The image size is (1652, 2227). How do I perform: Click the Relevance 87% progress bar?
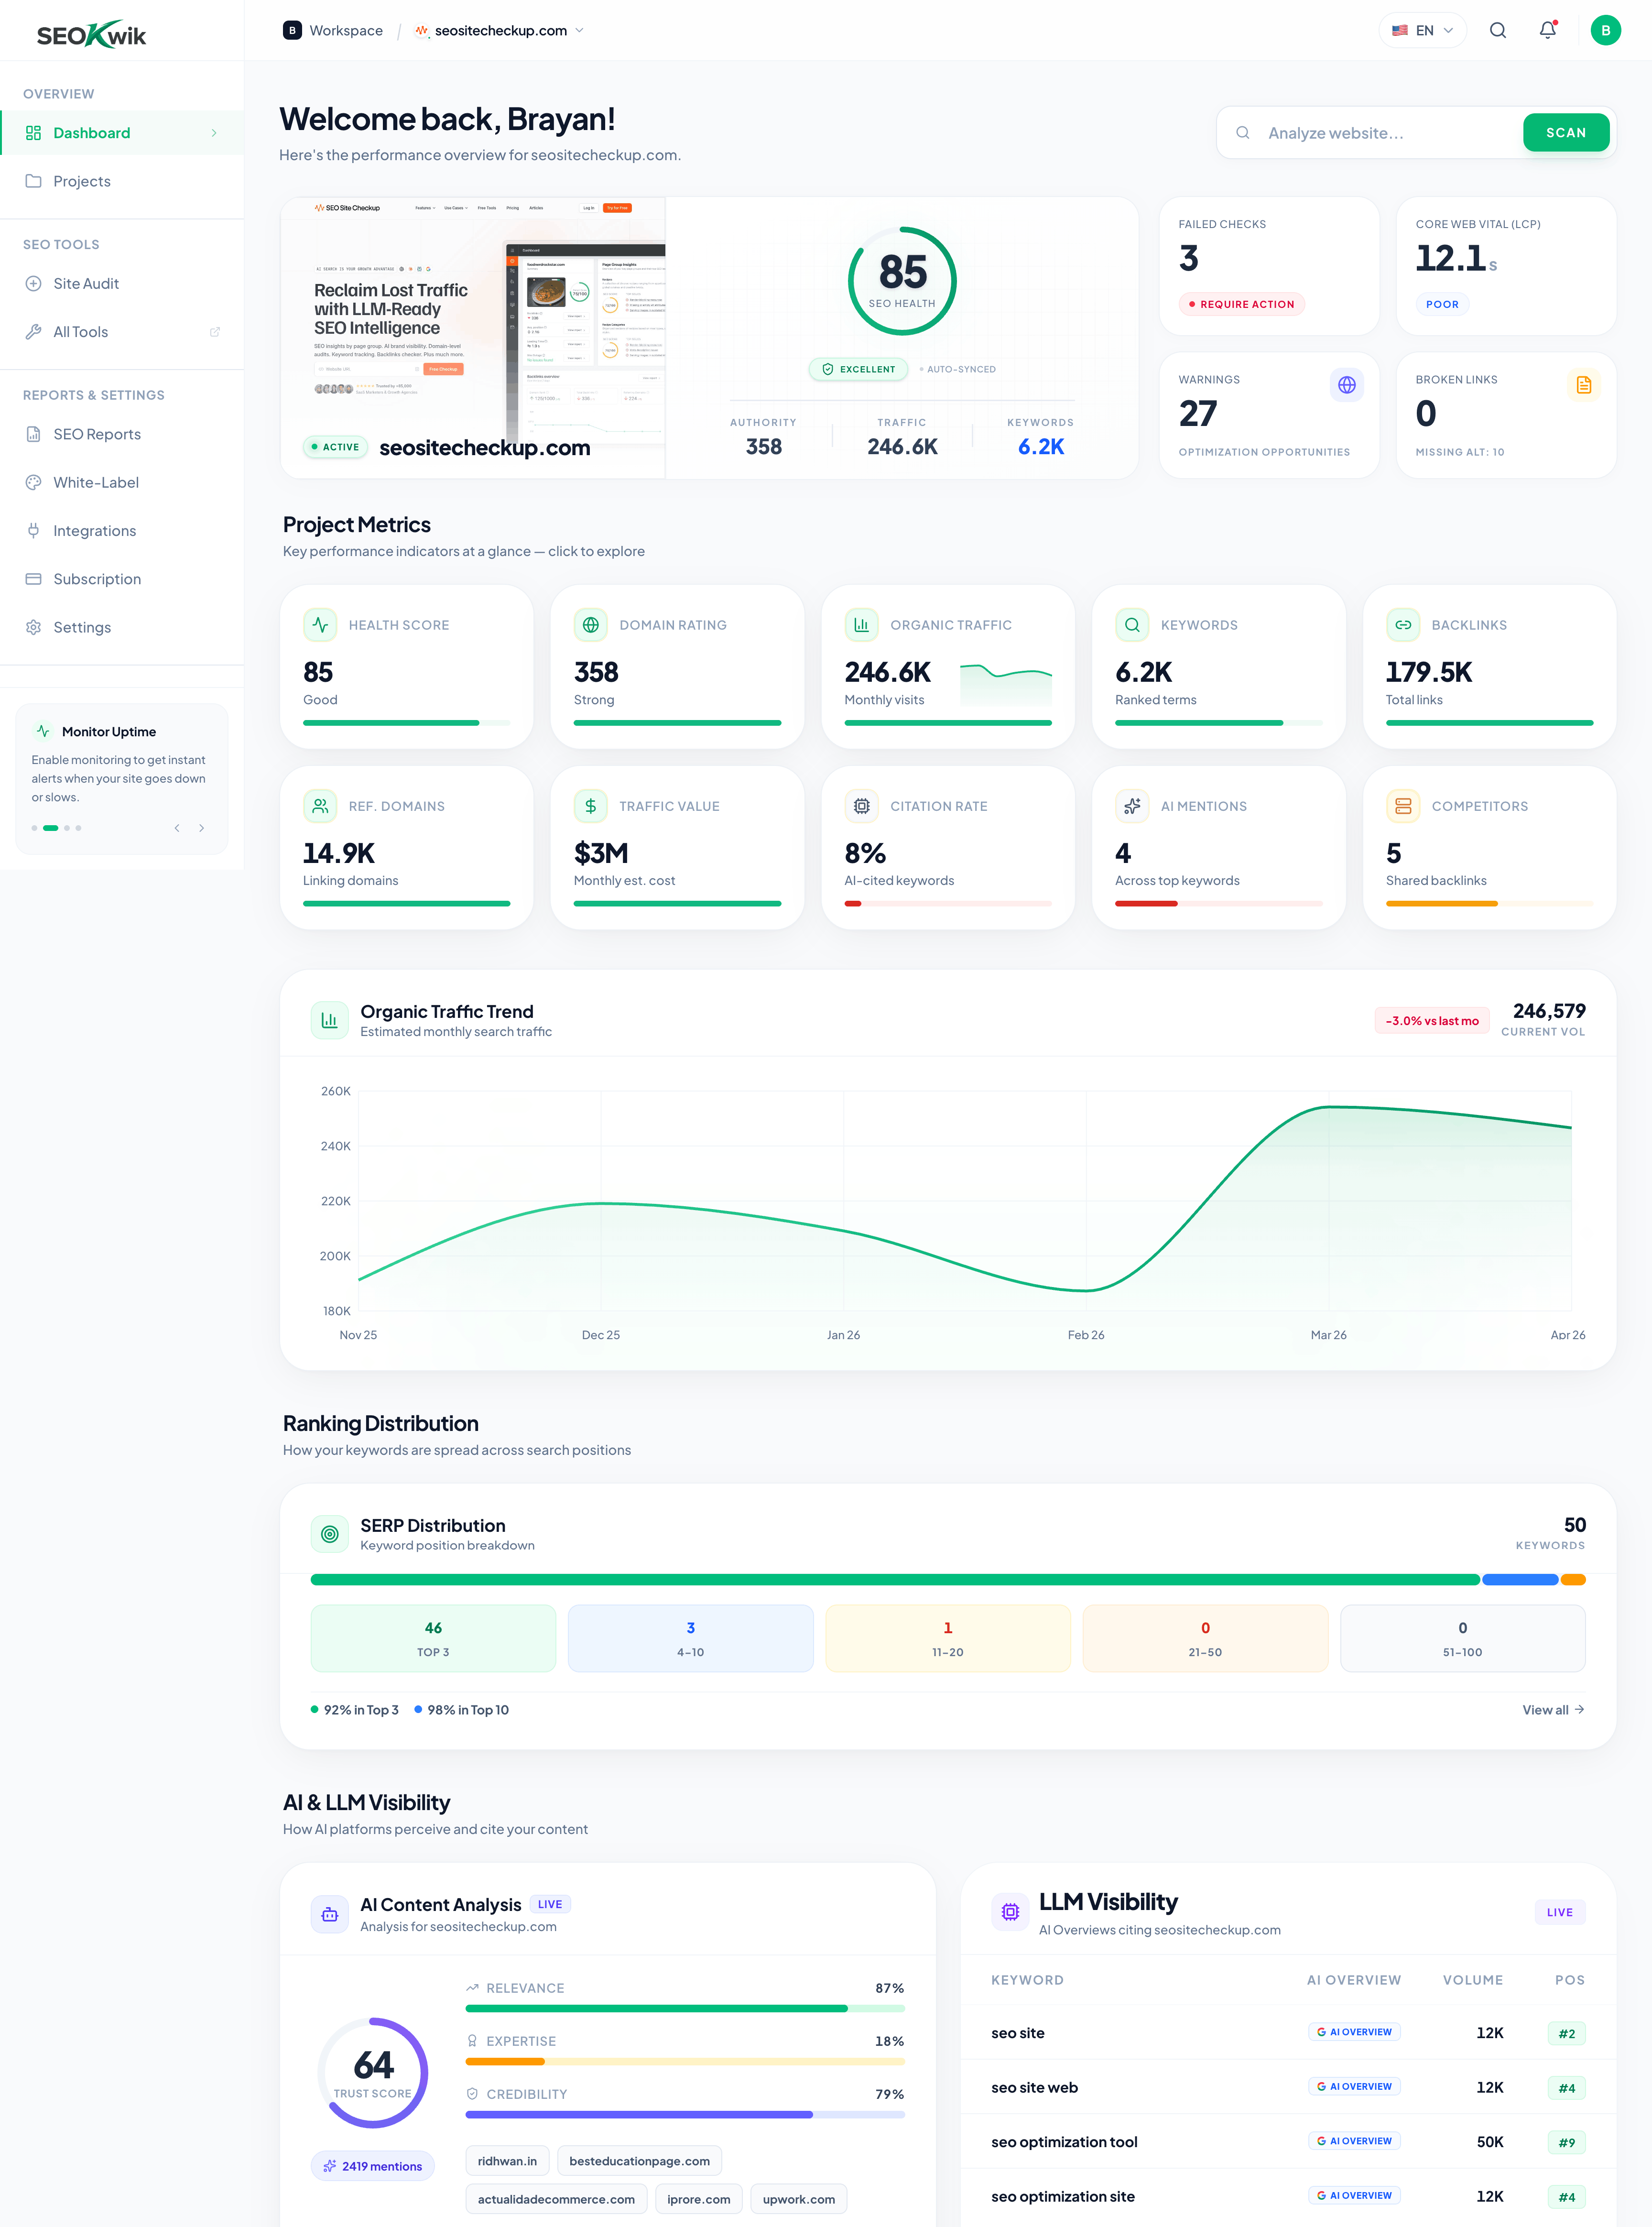tap(685, 2008)
